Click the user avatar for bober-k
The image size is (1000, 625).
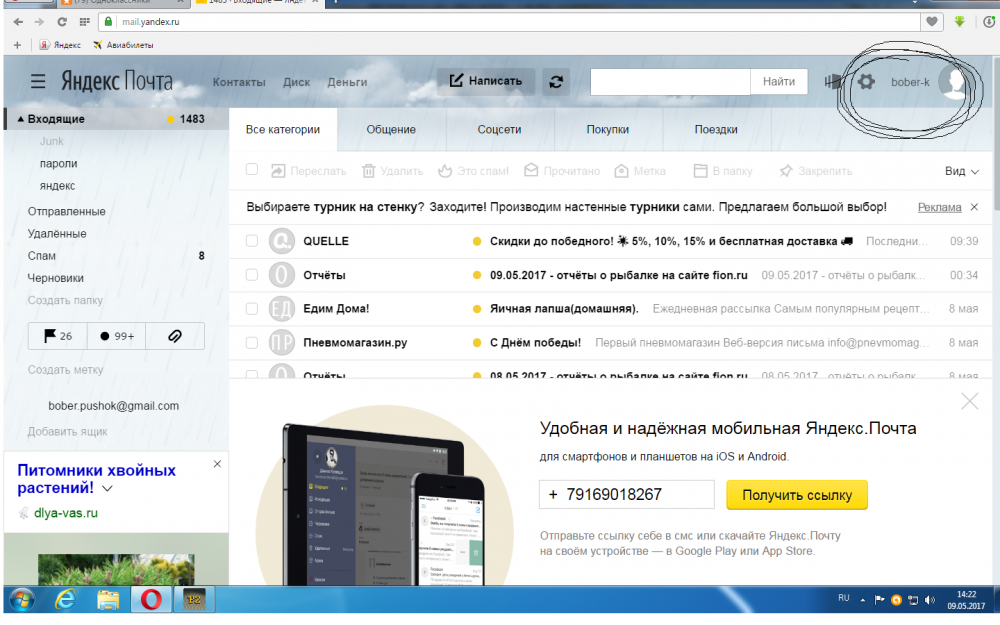[x=952, y=82]
